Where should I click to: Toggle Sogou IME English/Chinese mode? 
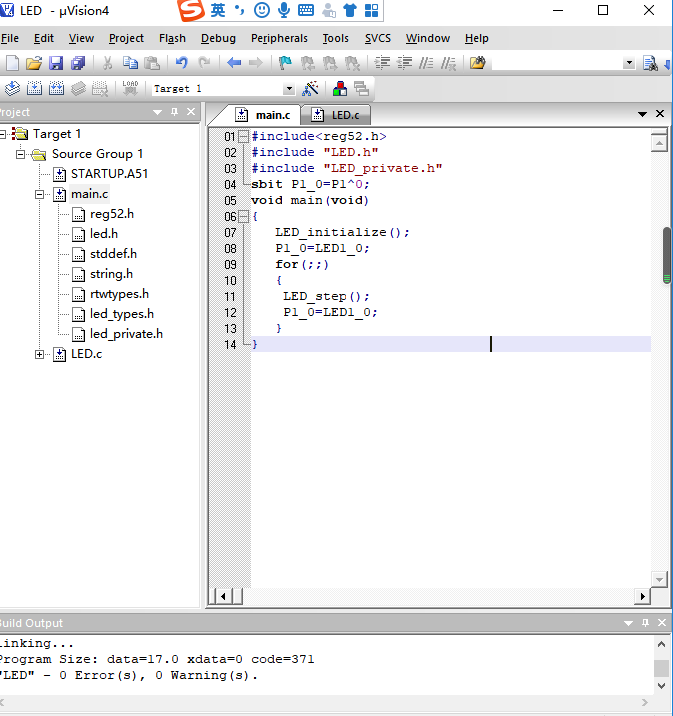(218, 10)
